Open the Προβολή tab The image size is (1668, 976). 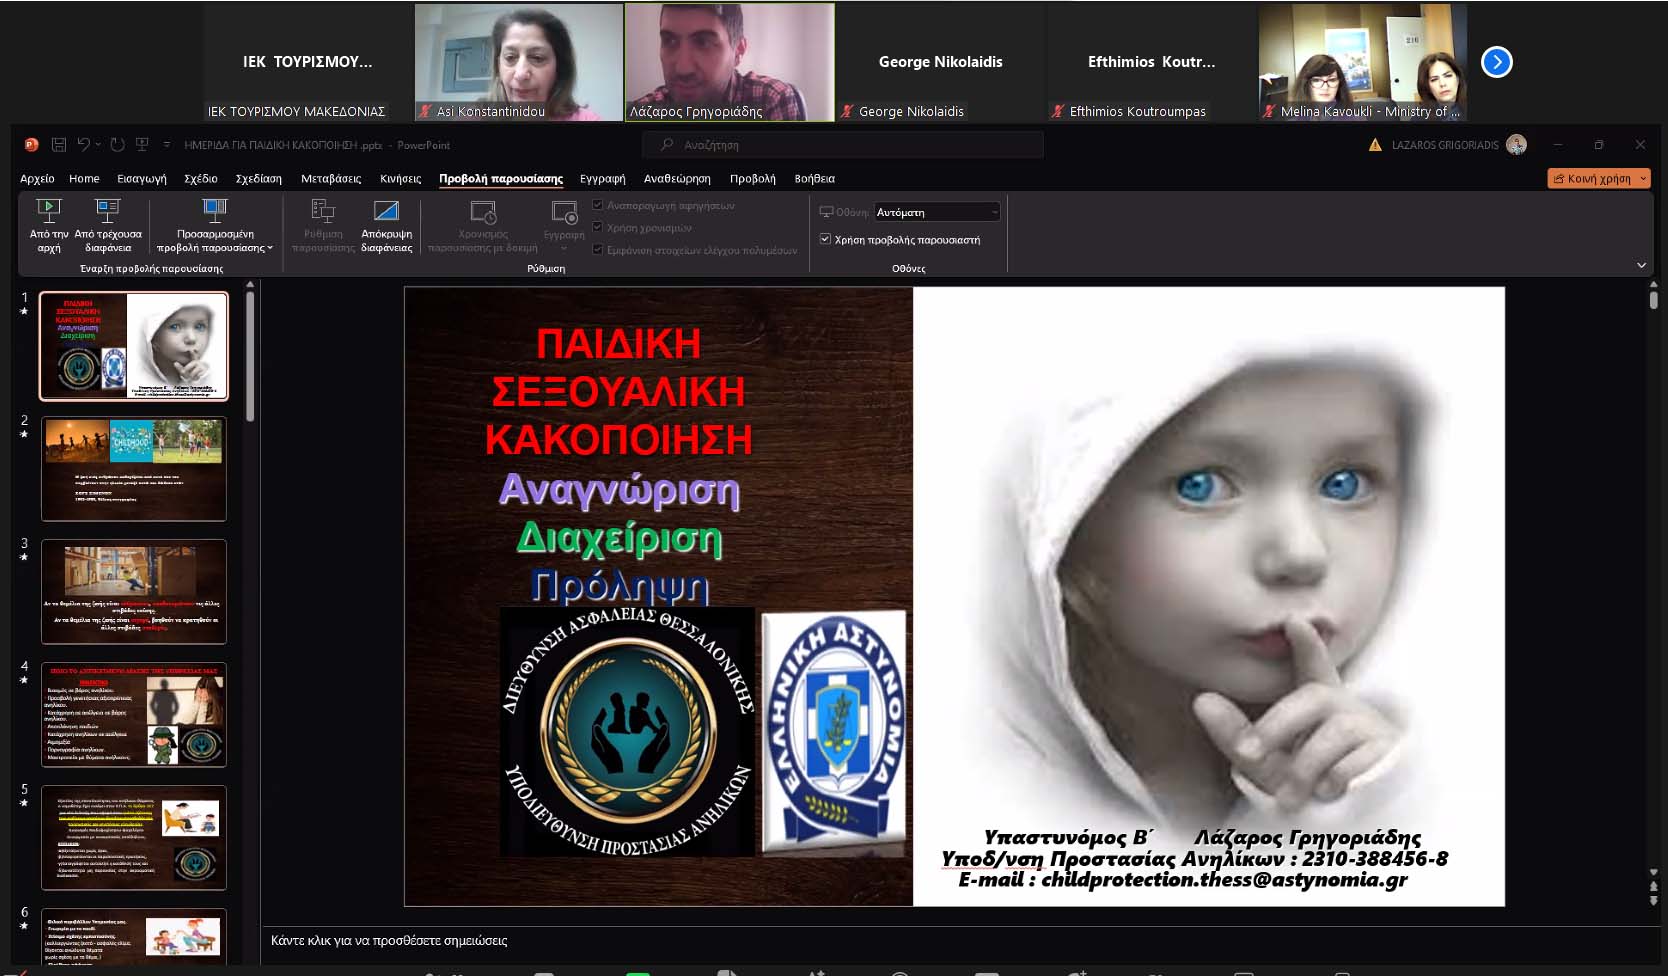(752, 178)
